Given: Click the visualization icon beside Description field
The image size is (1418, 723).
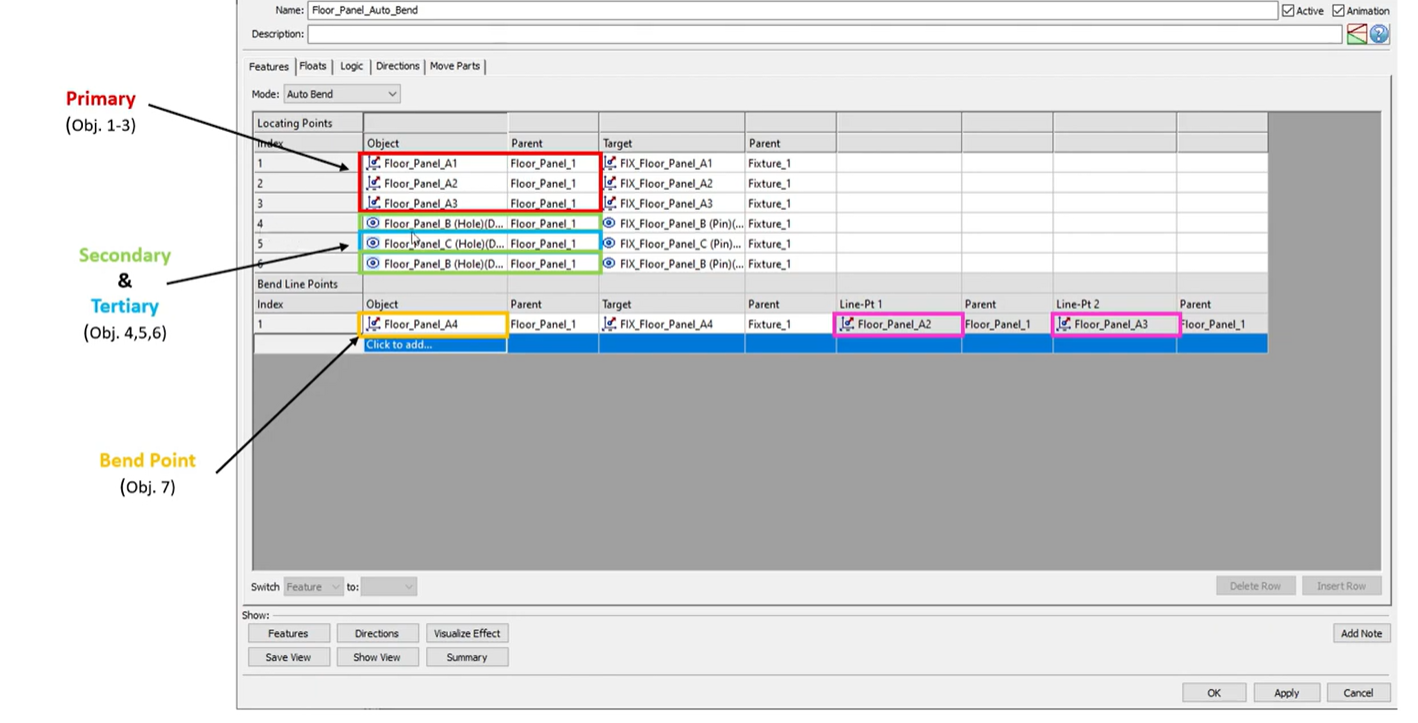Looking at the screenshot, I should point(1356,33).
